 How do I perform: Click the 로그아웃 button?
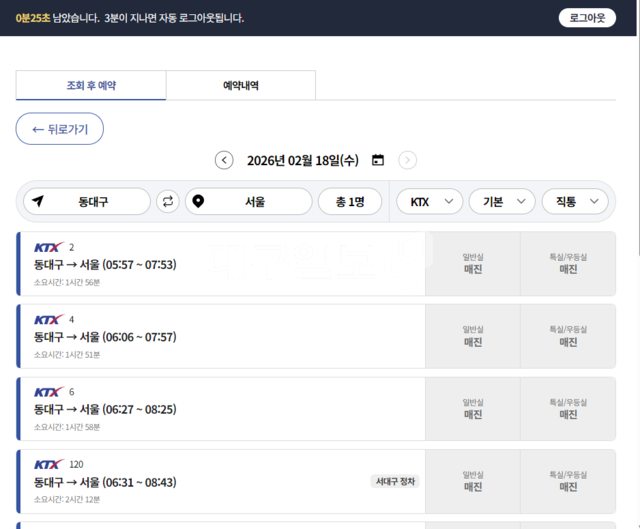coord(587,18)
